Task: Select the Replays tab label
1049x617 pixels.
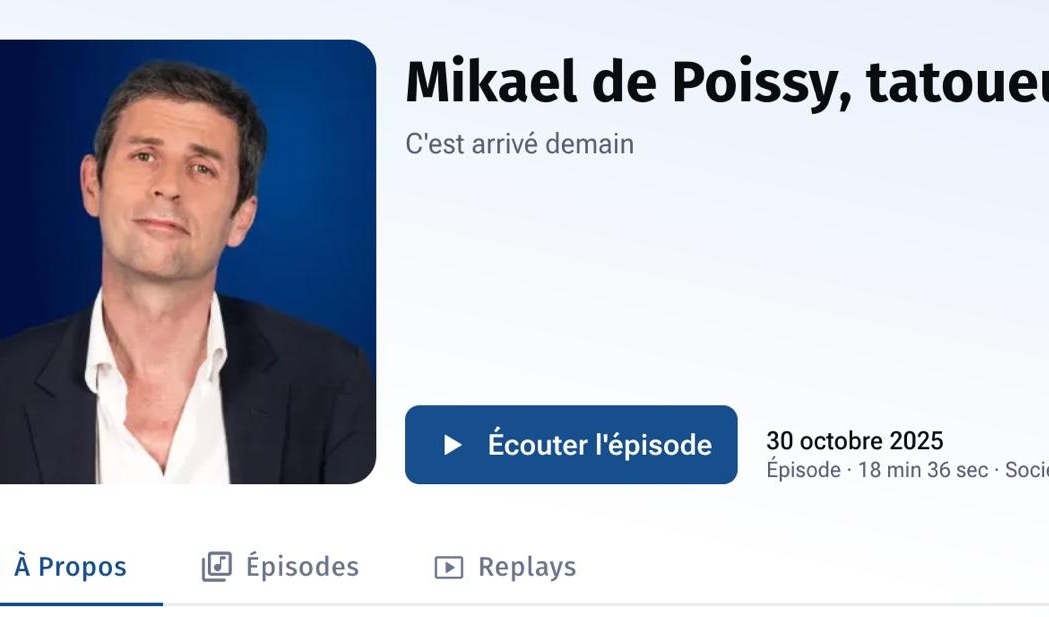Action: pos(527,567)
